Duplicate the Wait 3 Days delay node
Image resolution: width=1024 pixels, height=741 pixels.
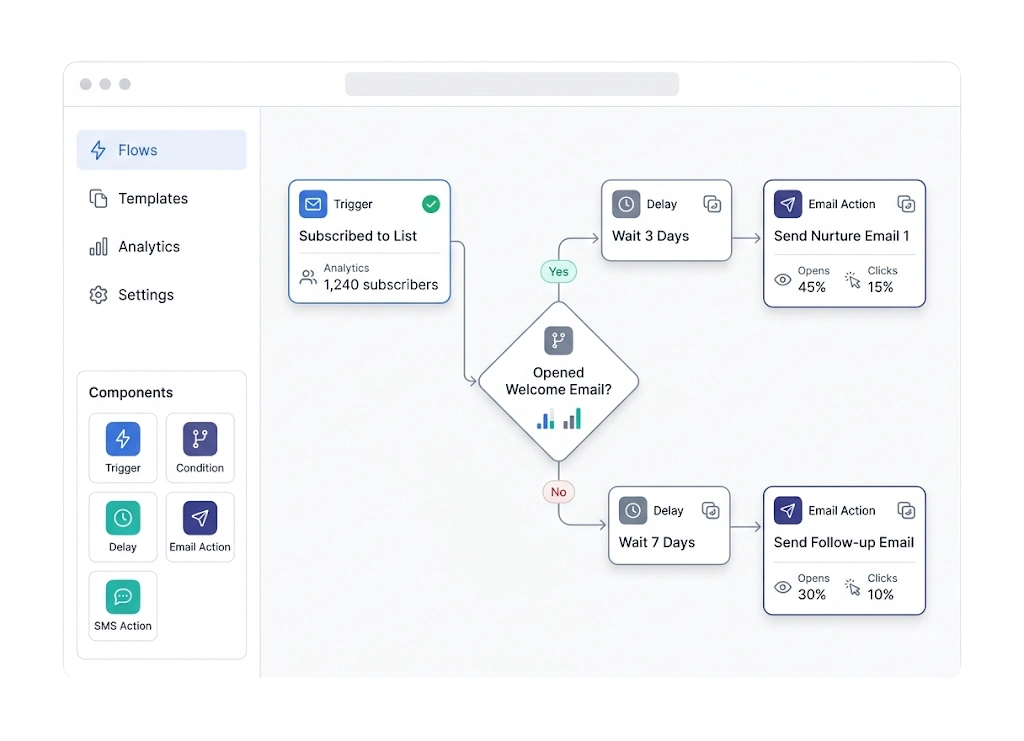(712, 204)
